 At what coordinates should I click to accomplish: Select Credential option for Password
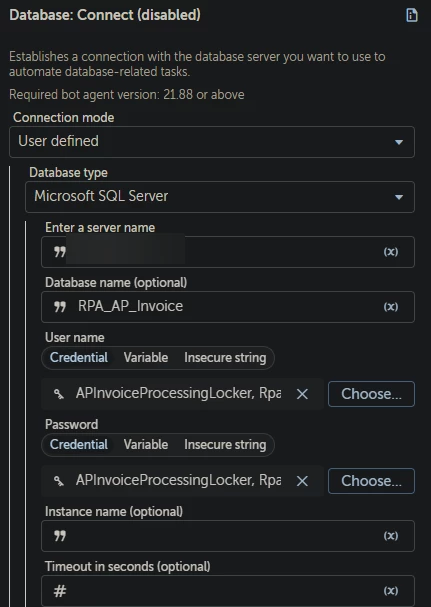click(79, 444)
